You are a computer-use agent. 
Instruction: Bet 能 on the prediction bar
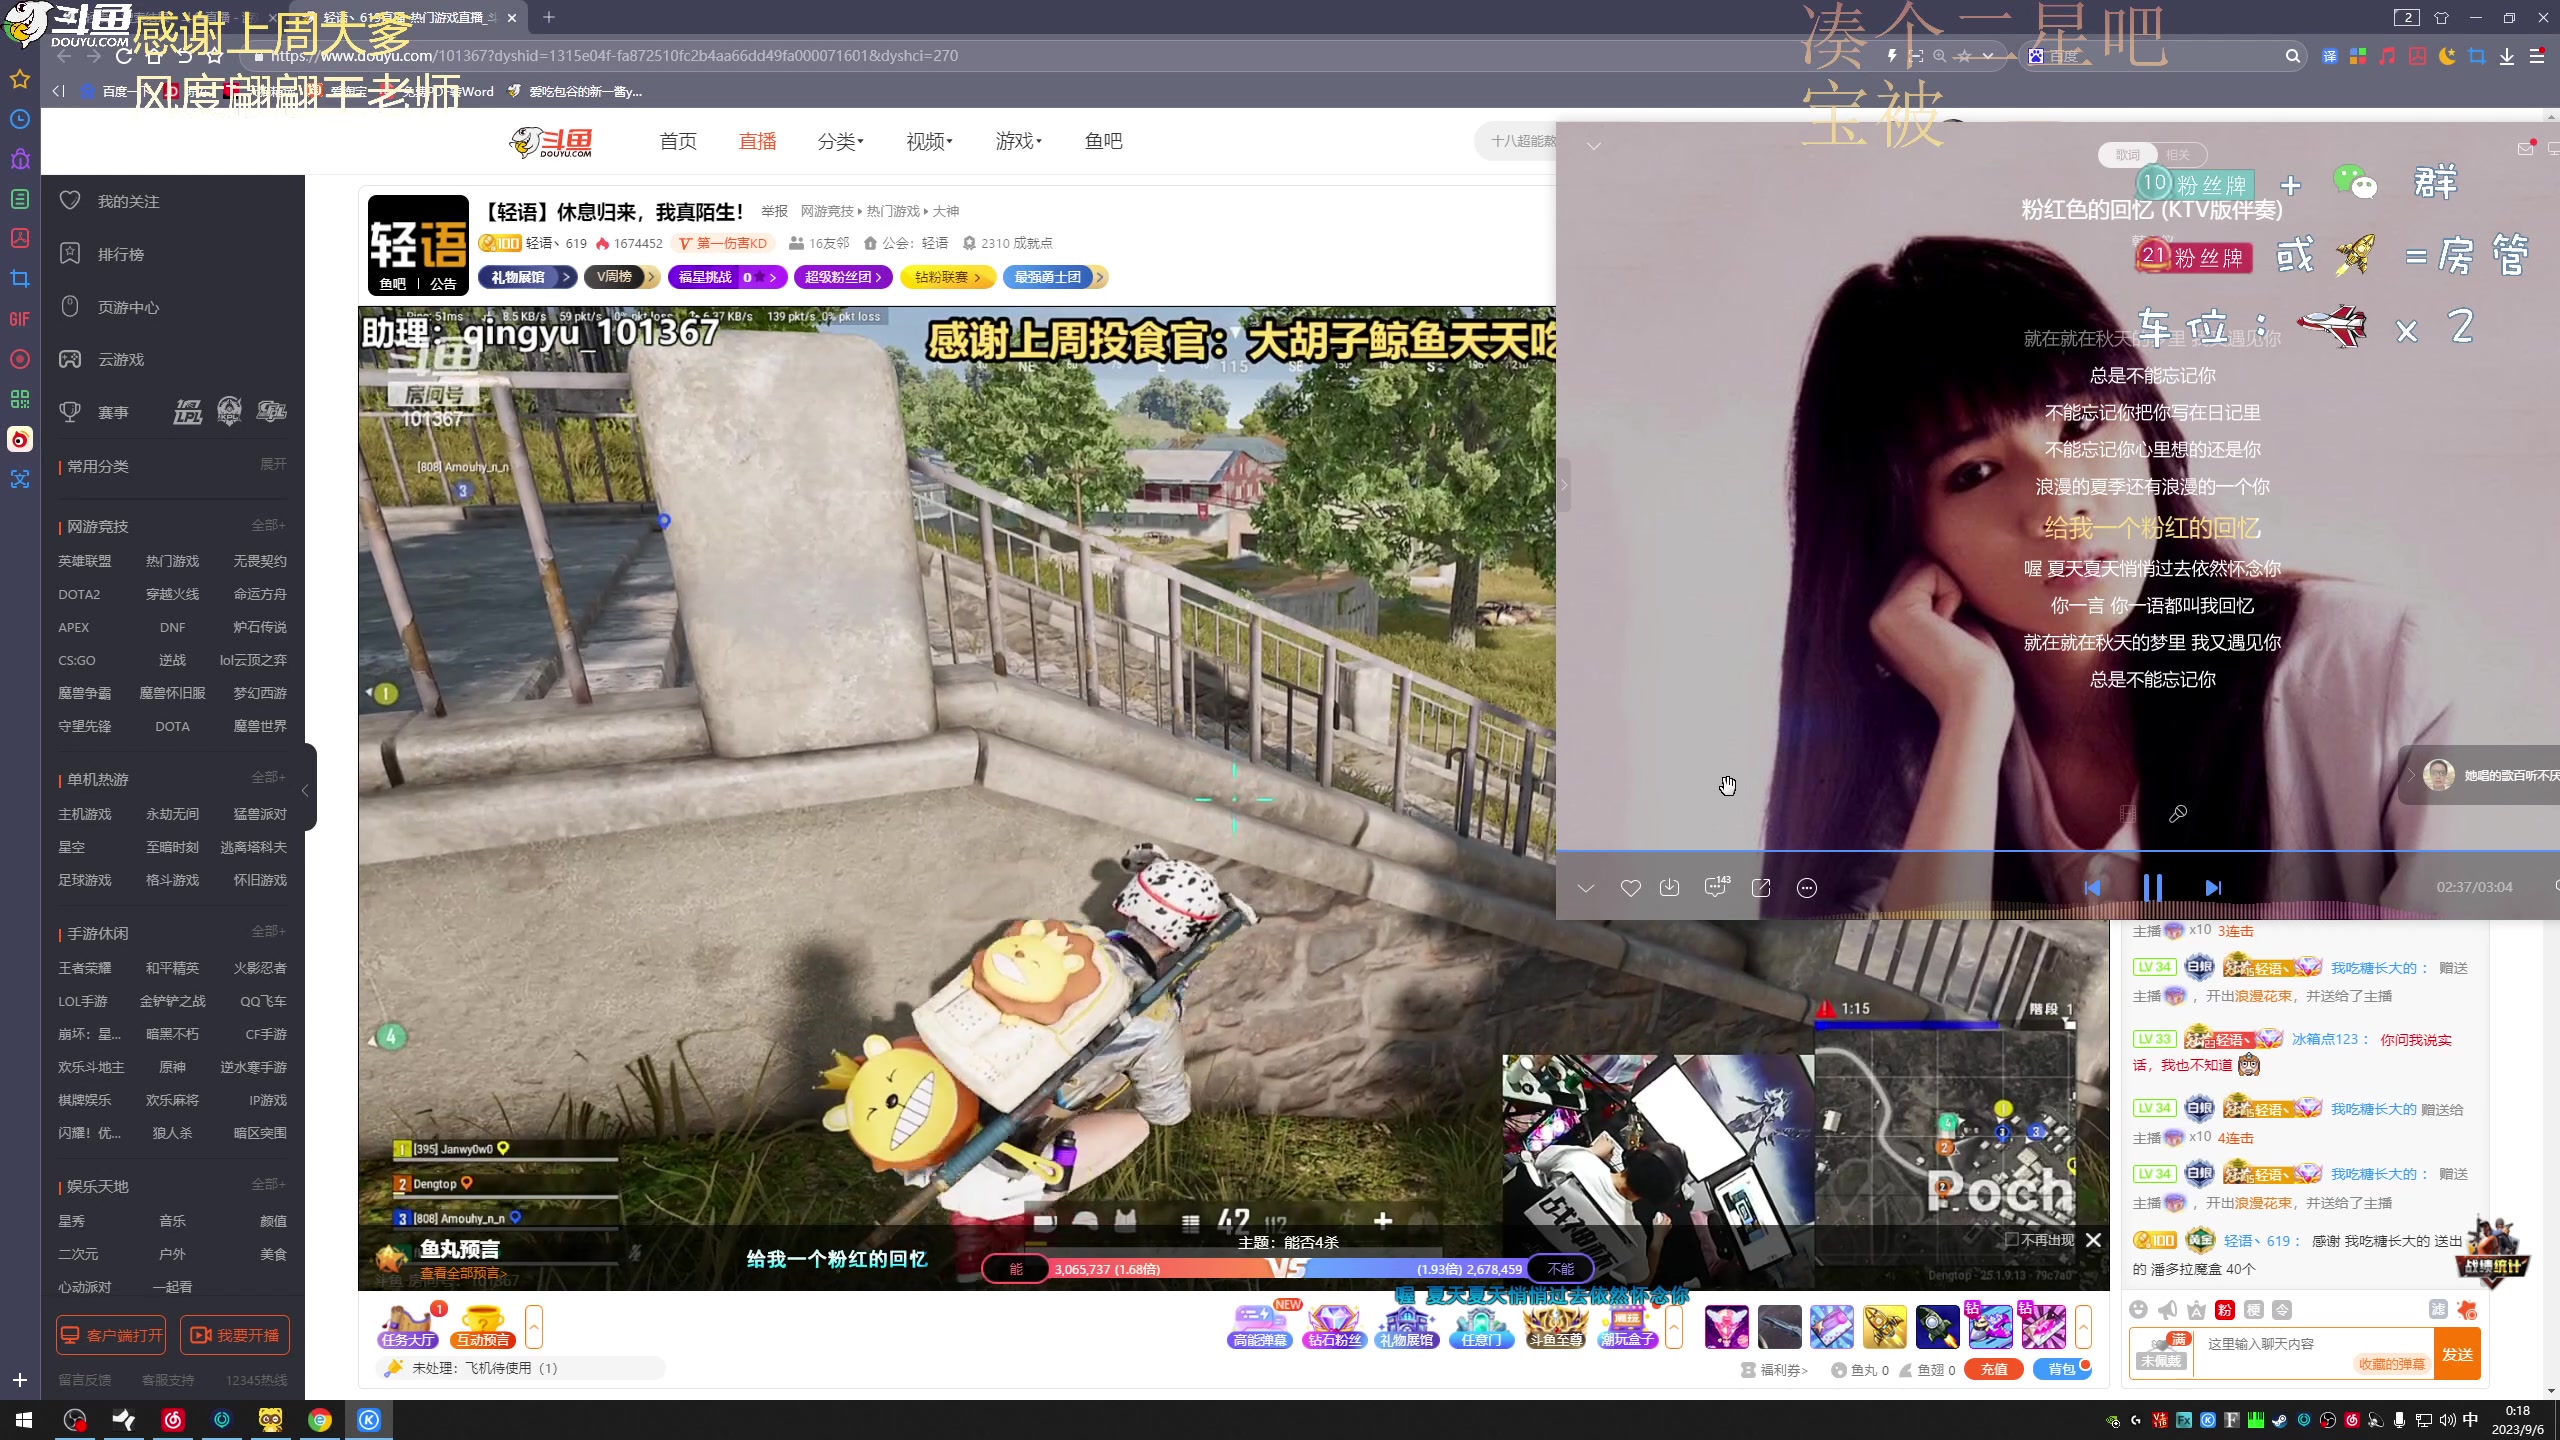point(1016,1269)
